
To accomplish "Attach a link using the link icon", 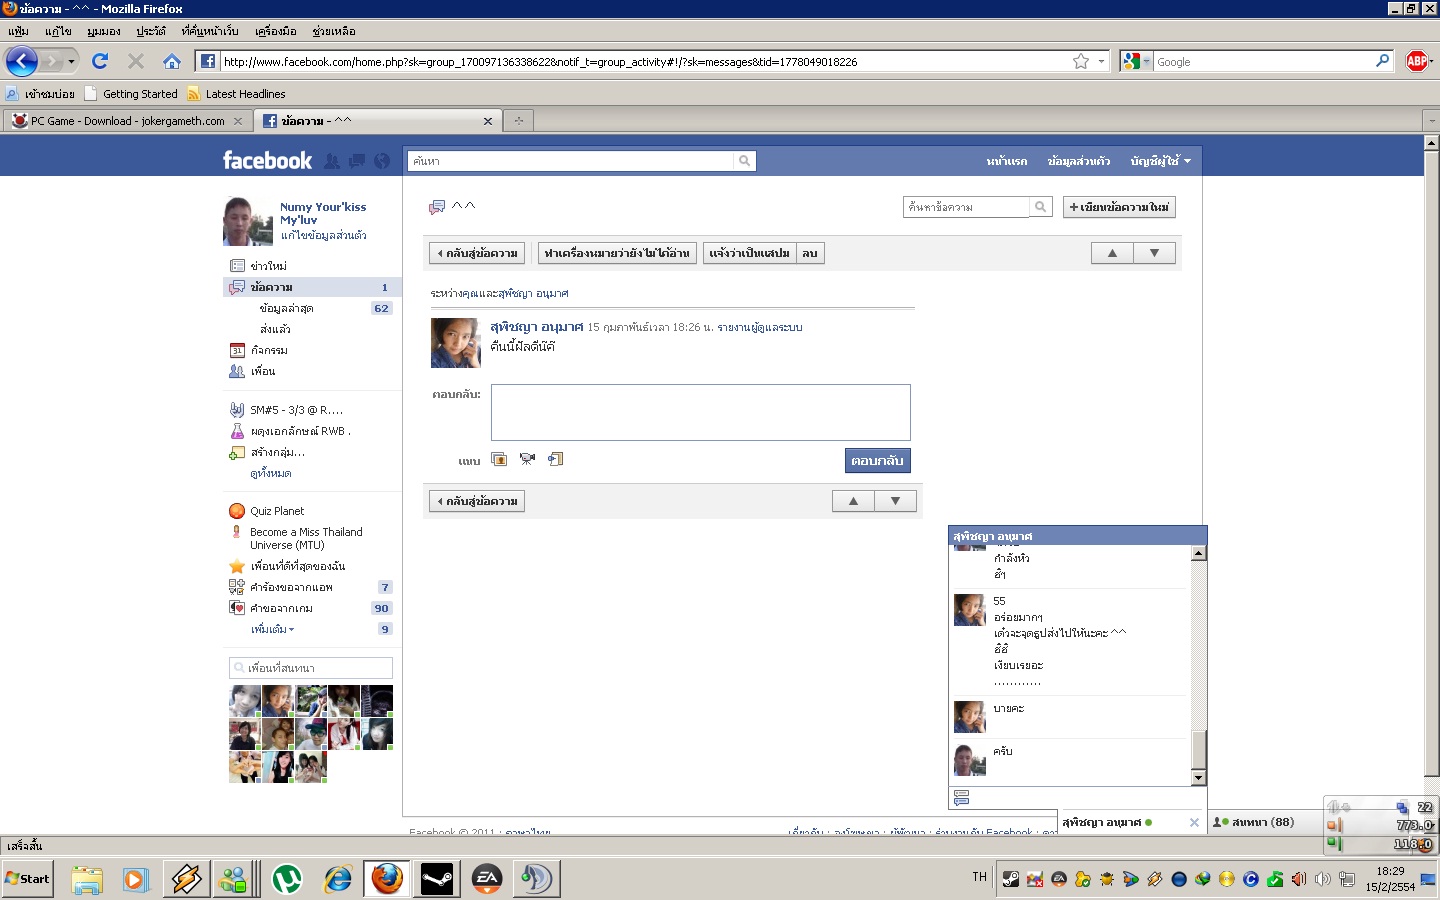I will coord(555,459).
